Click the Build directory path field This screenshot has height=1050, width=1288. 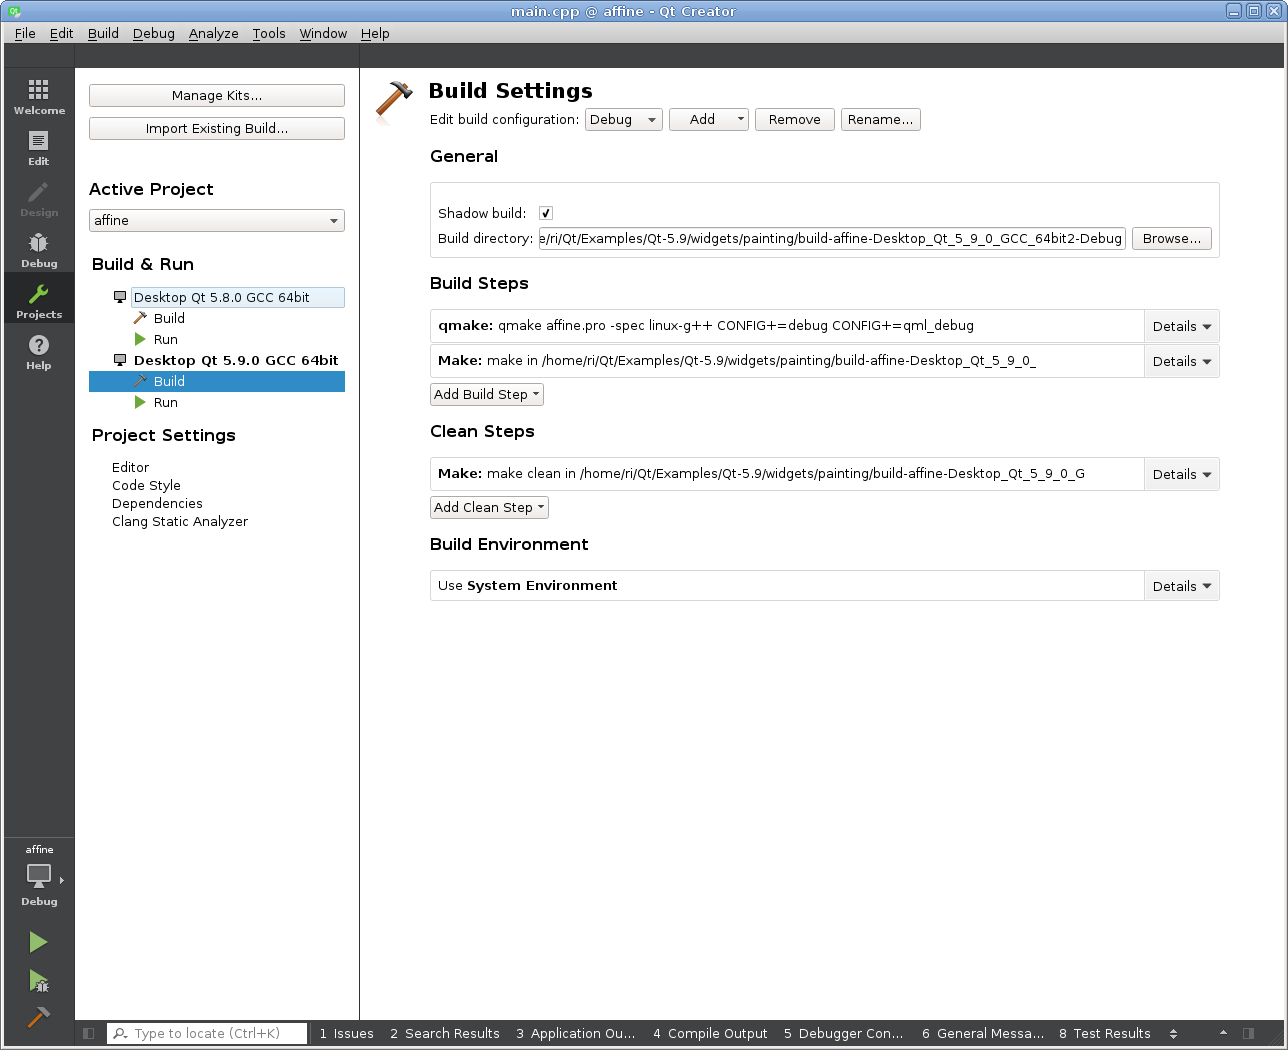coord(832,238)
